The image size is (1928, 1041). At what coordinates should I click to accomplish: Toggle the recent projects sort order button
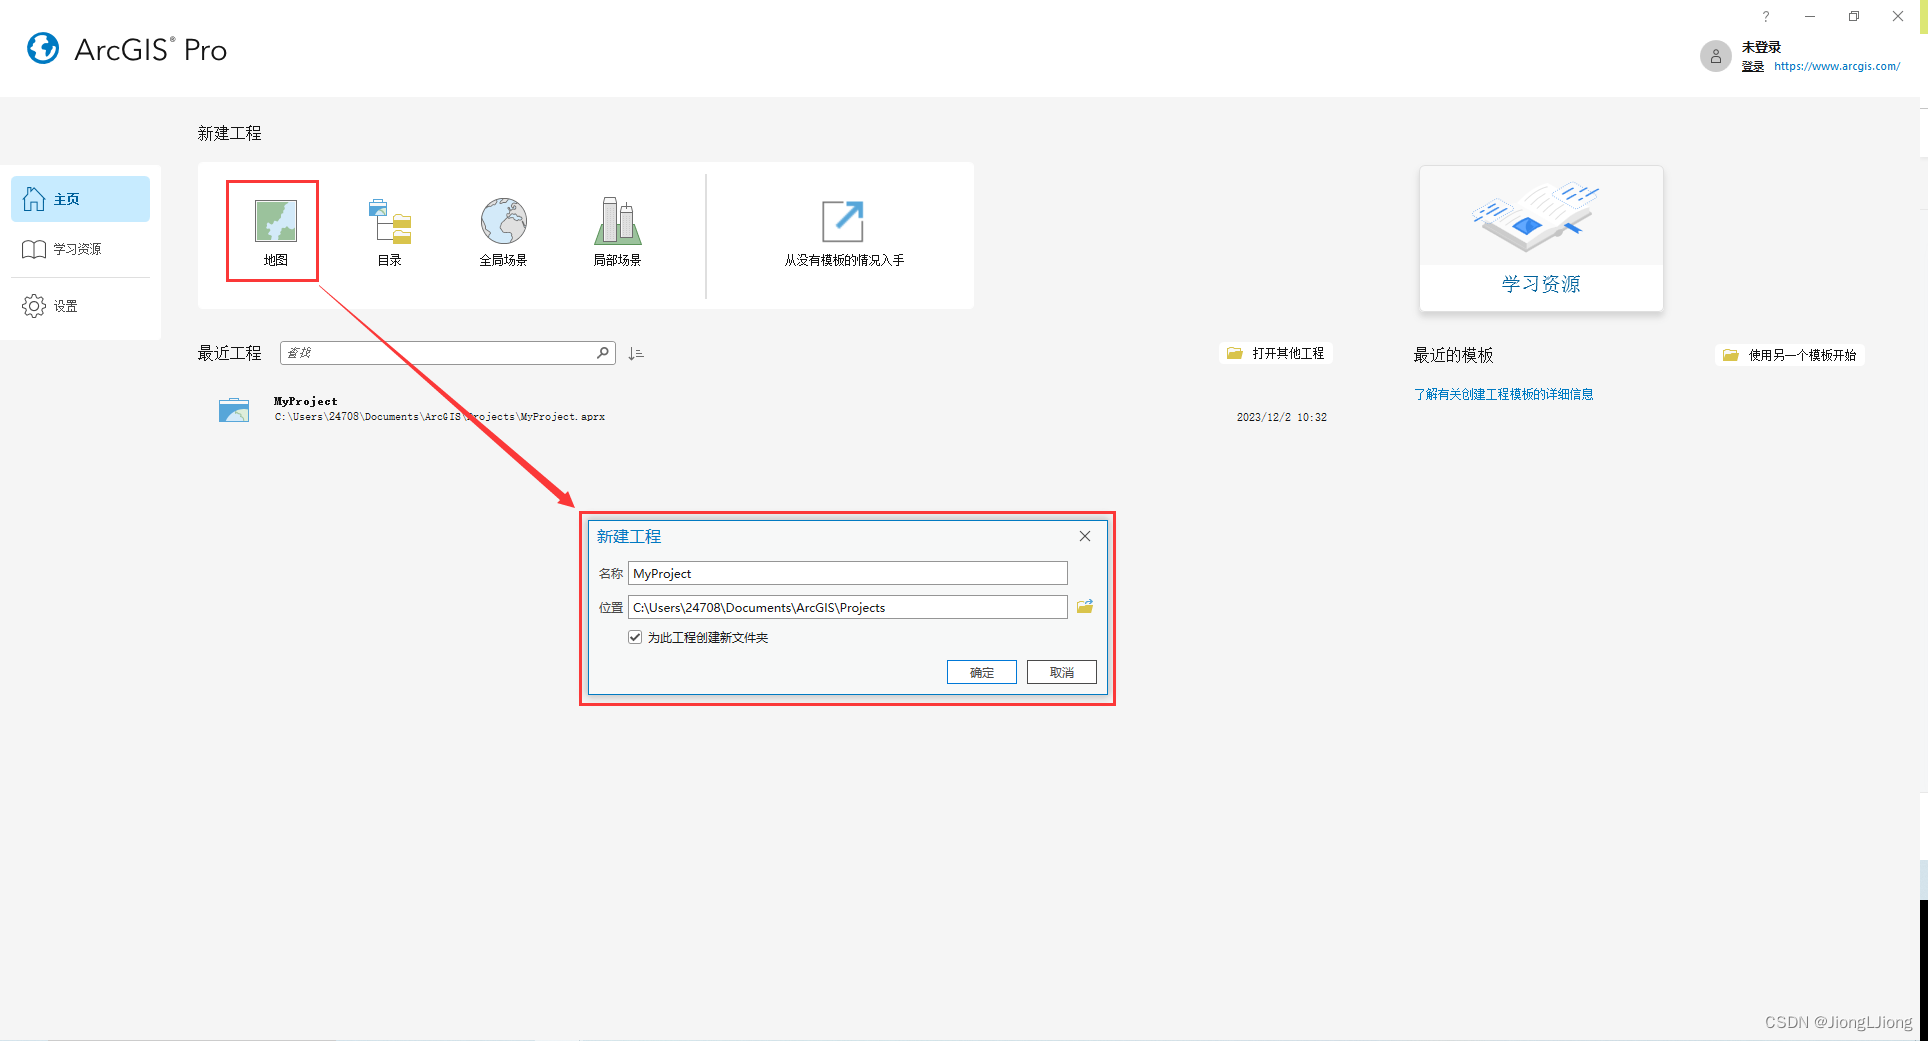[x=636, y=354]
